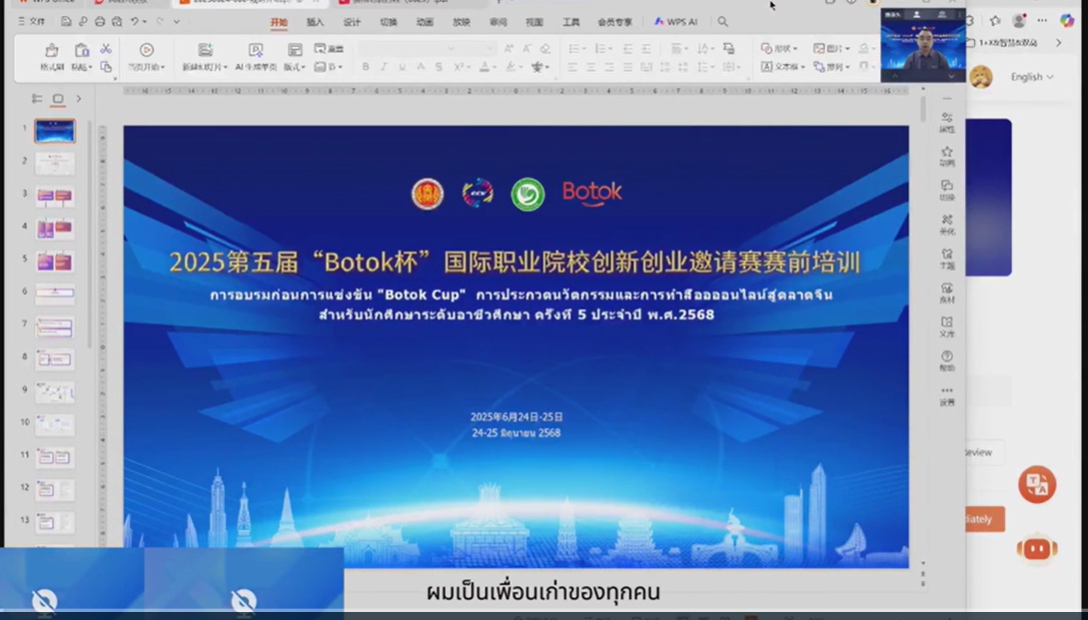1088x620 pixels.
Task: Select the Format Painter tool
Action: (x=51, y=57)
